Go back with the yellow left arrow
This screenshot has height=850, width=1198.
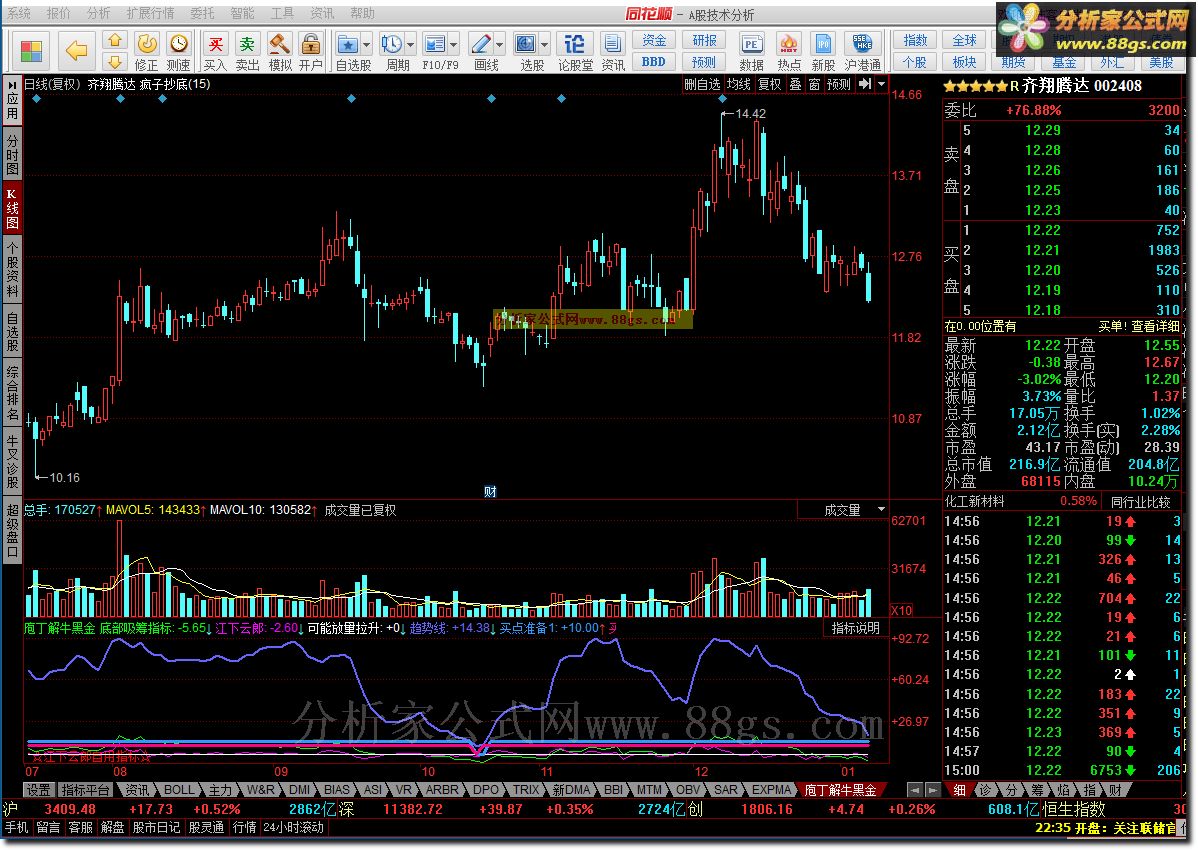[76, 51]
